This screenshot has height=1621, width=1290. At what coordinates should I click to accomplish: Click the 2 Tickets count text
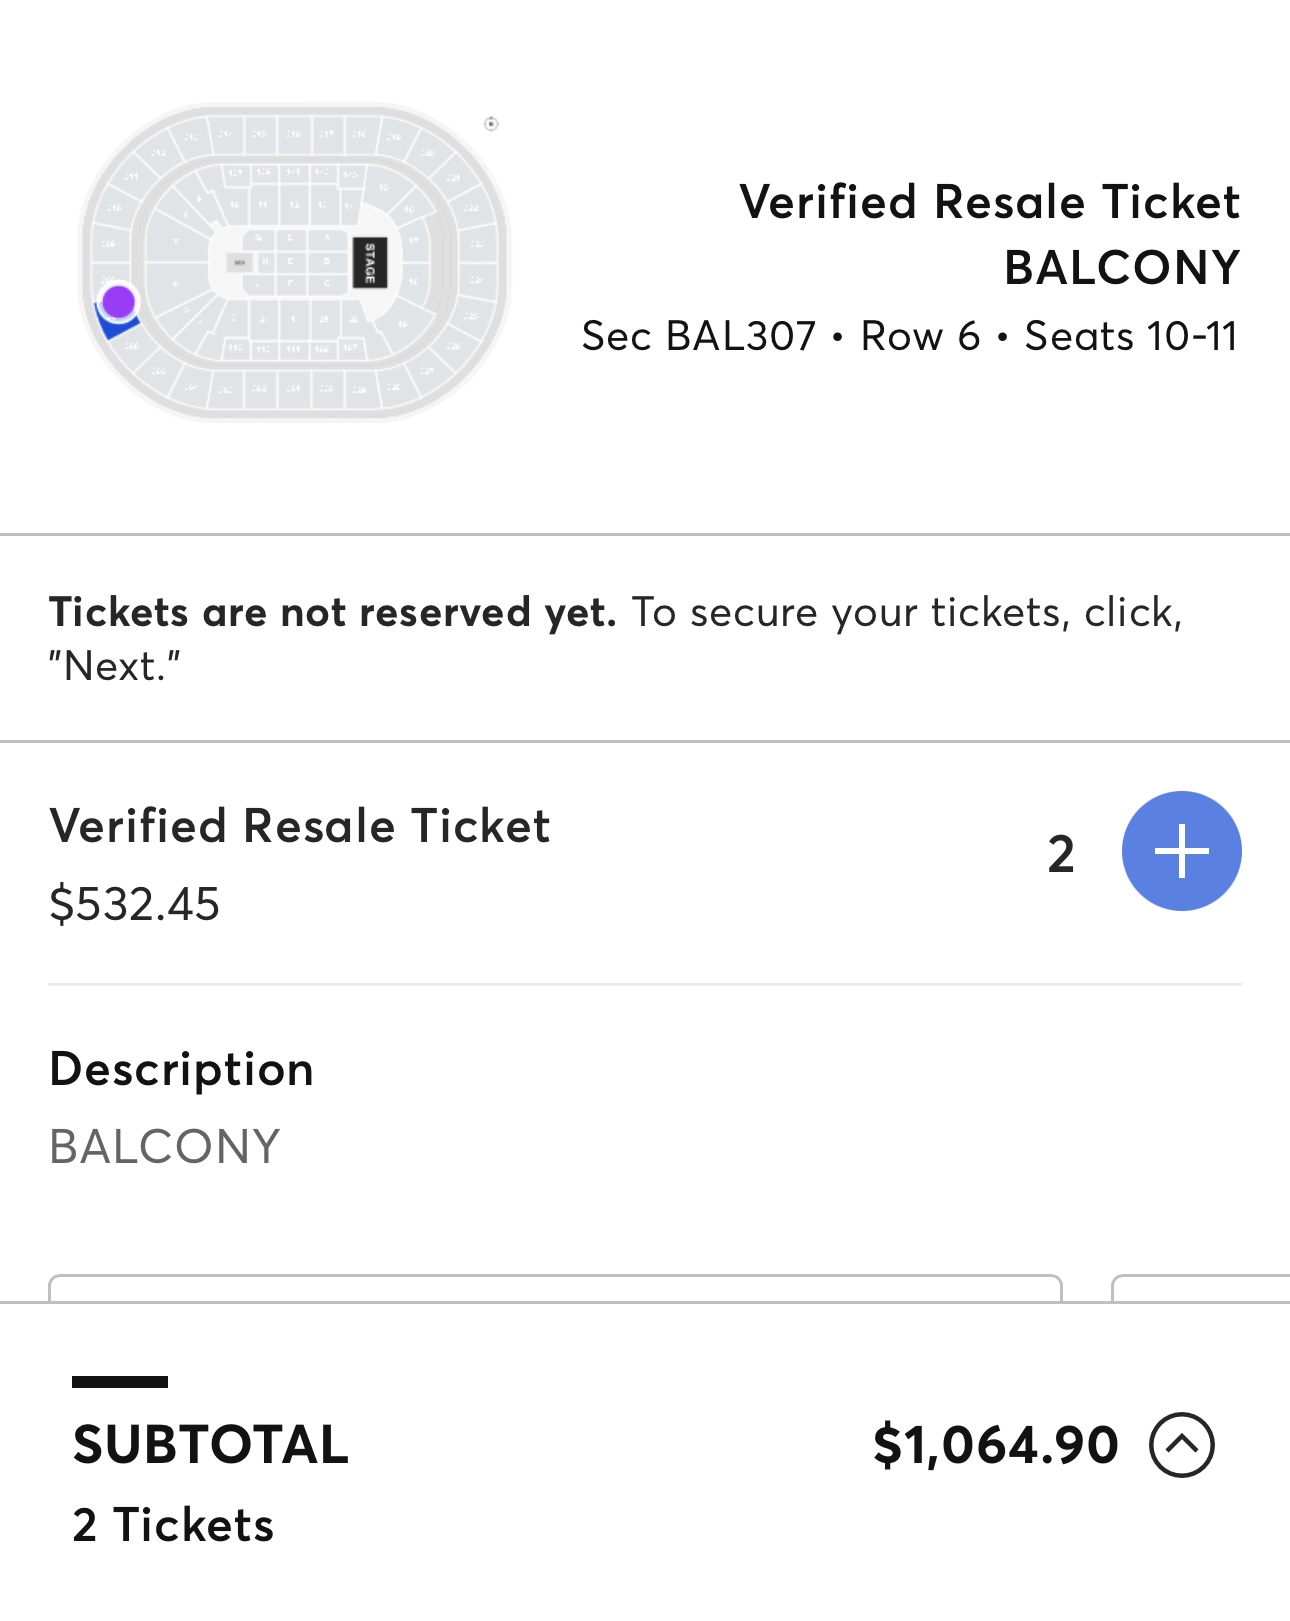(x=173, y=1525)
